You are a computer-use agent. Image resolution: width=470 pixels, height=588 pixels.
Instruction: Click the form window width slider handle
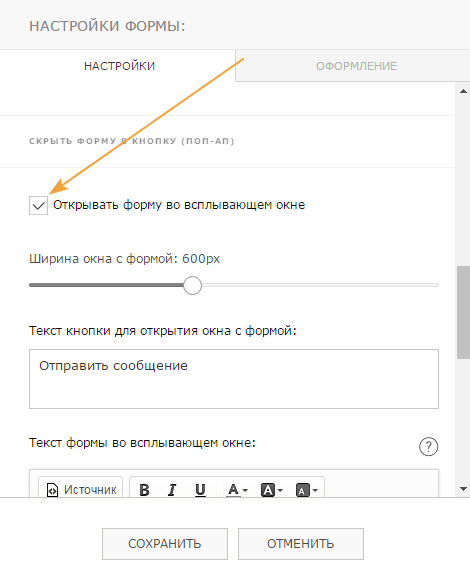(x=192, y=285)
